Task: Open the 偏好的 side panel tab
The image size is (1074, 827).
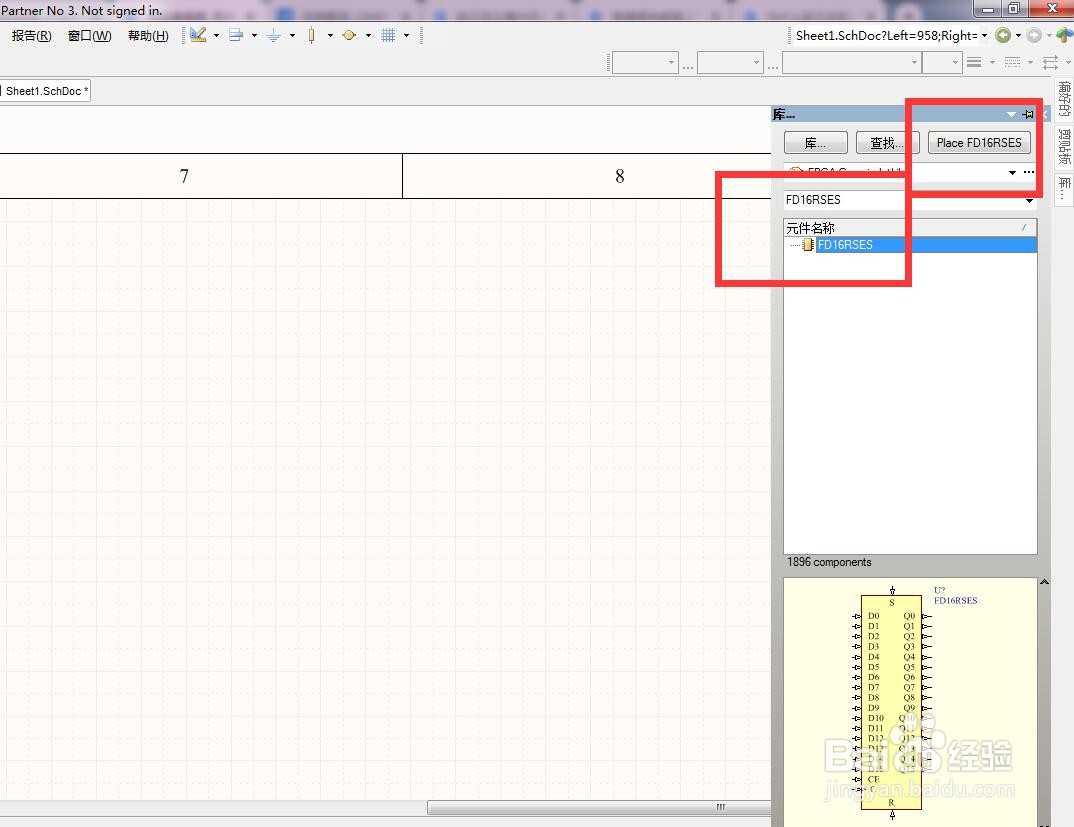Action: 1064,99
